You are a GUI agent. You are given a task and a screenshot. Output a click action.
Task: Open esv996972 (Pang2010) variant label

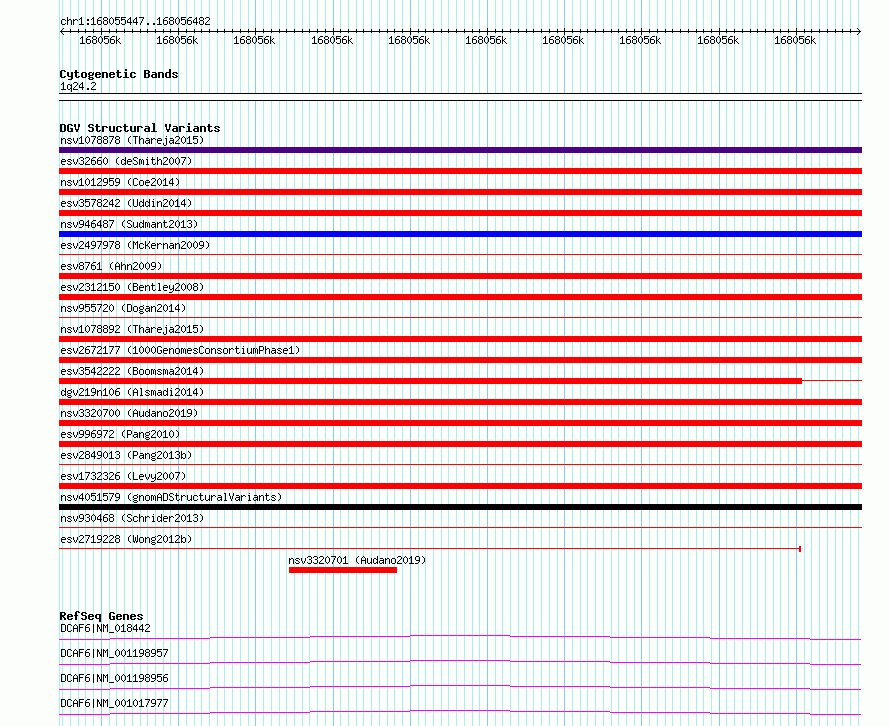coord(120,434)
